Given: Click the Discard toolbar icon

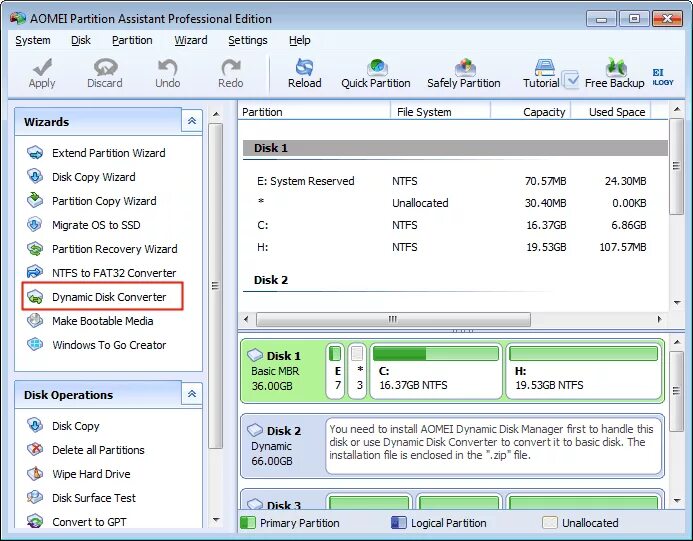Looking at the screenshot, I should [105, 67].
